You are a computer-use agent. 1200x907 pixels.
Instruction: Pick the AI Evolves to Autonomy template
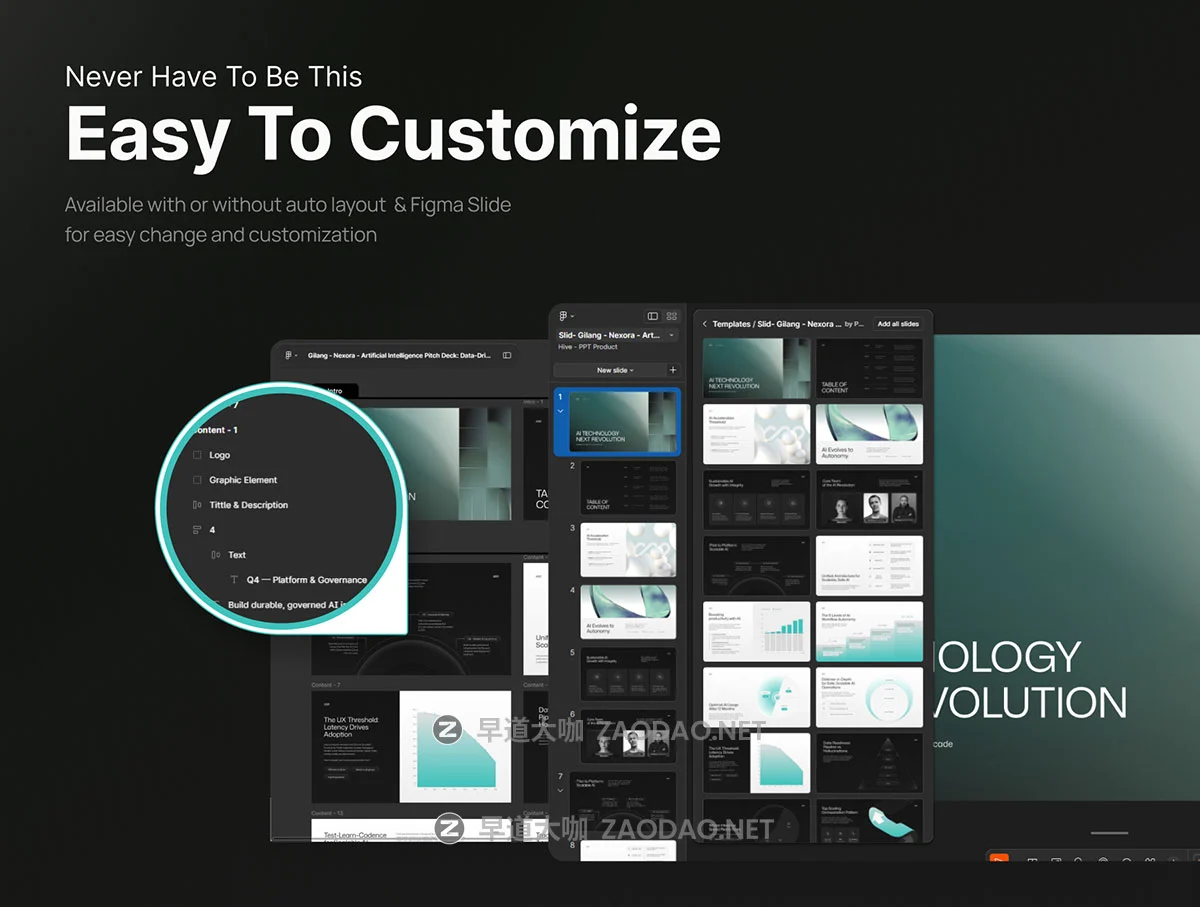tap(869, 434)
